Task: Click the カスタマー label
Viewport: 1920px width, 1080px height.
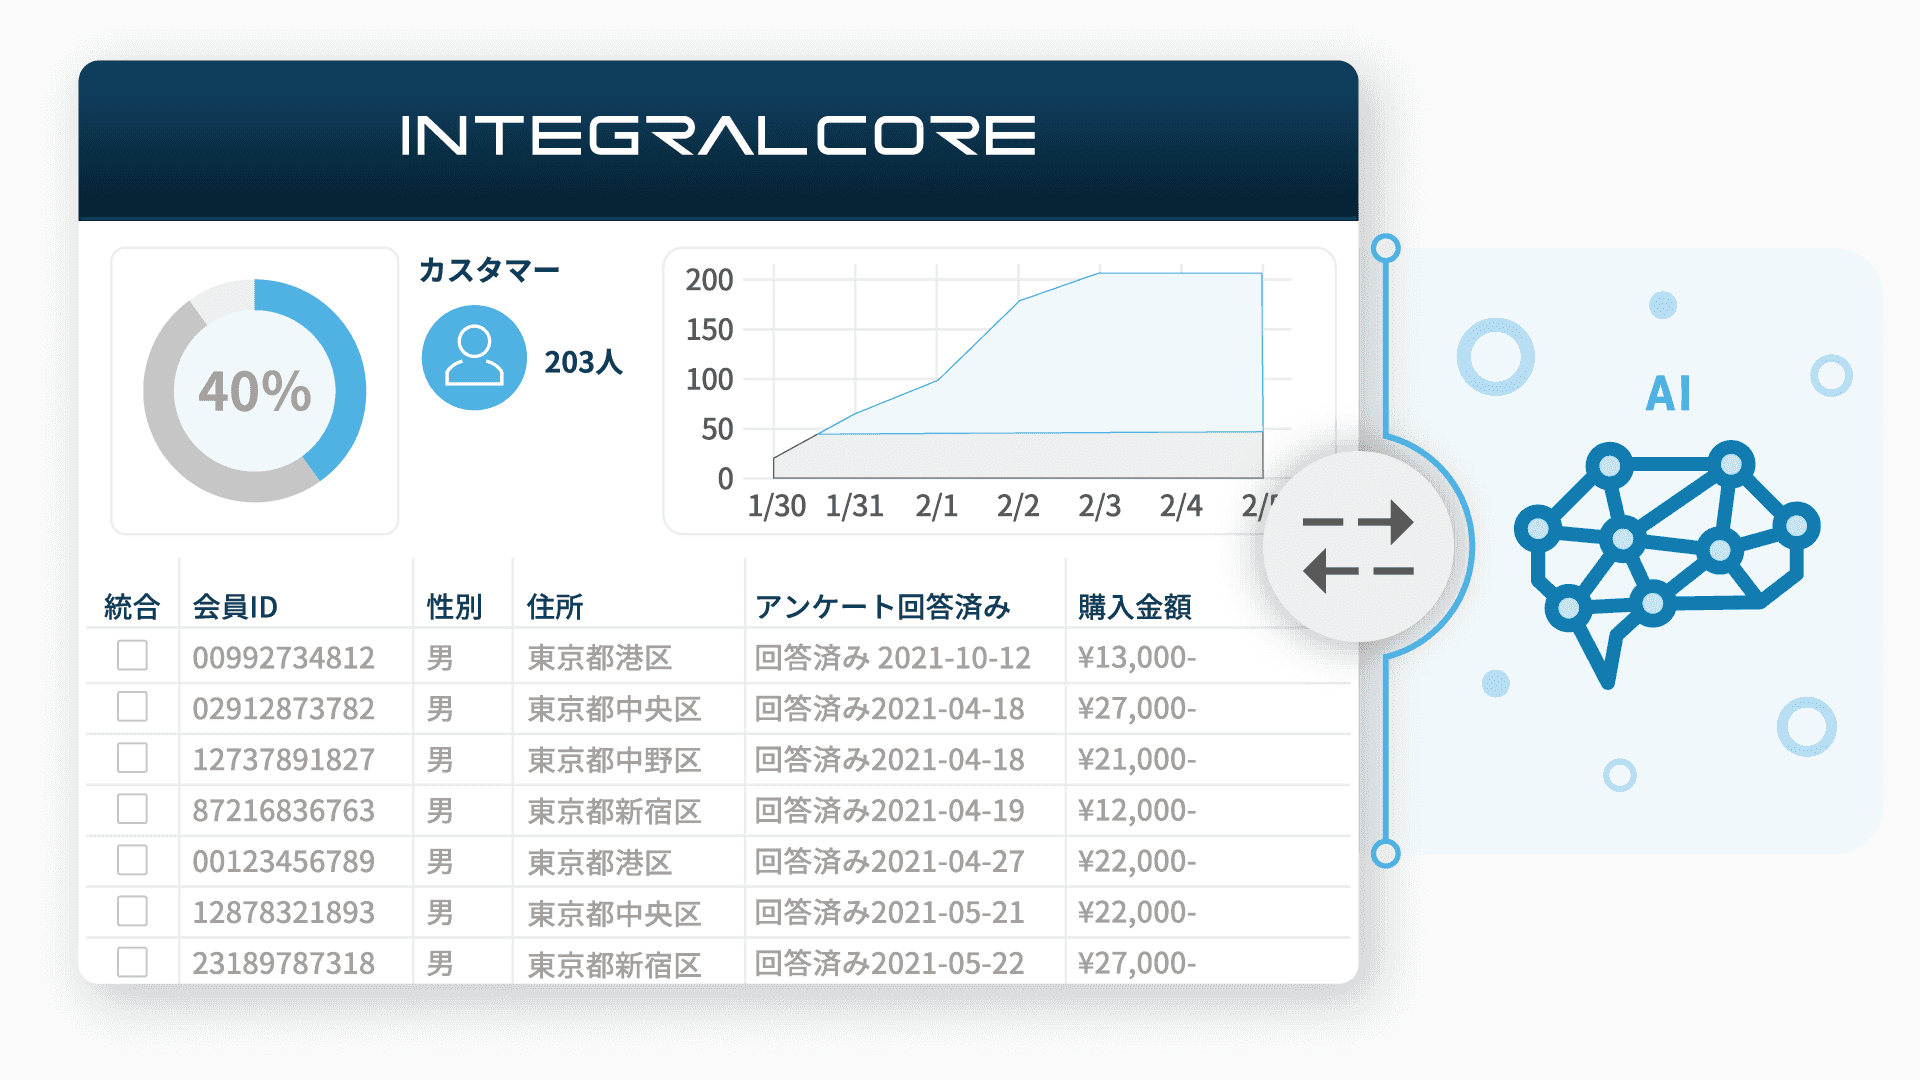Action: click(x=489, y=269)
